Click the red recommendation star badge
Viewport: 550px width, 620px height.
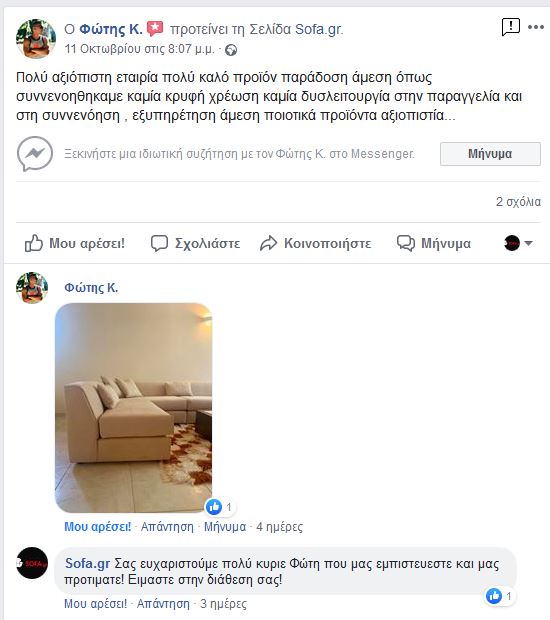(x=155, y=29)
